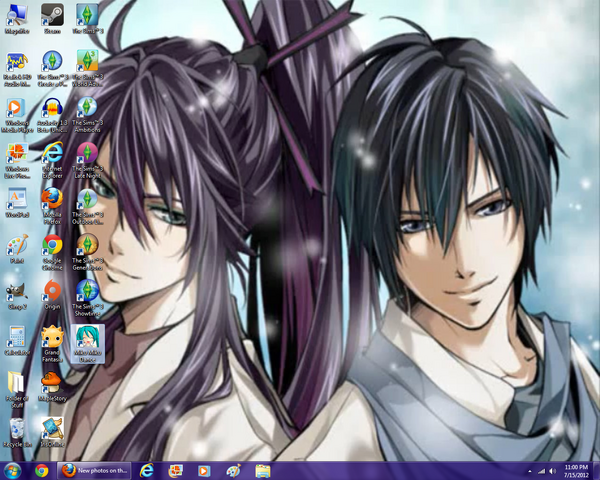Switch to Firefox 'New photos on th...' taskbar window
600x480 pixels.
tap(94, 470)
